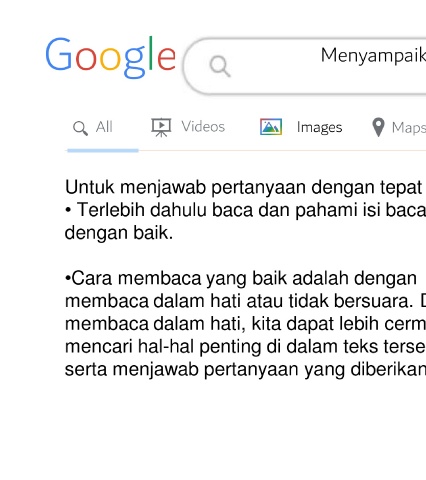
Task: Click the line "serta menjawab pertanyaan yang diberikan"
Action: click(245, 370)
